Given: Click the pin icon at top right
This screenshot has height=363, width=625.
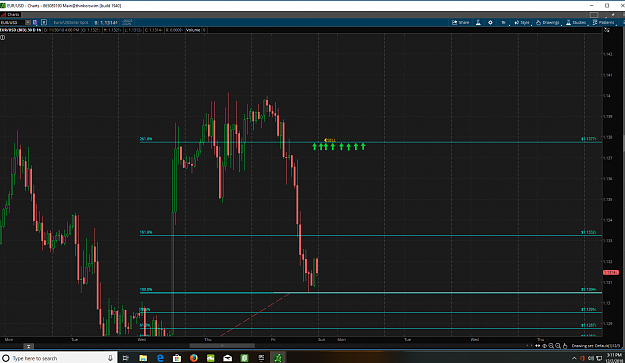Looking at the screenshot, I should [x=613, y=15].
